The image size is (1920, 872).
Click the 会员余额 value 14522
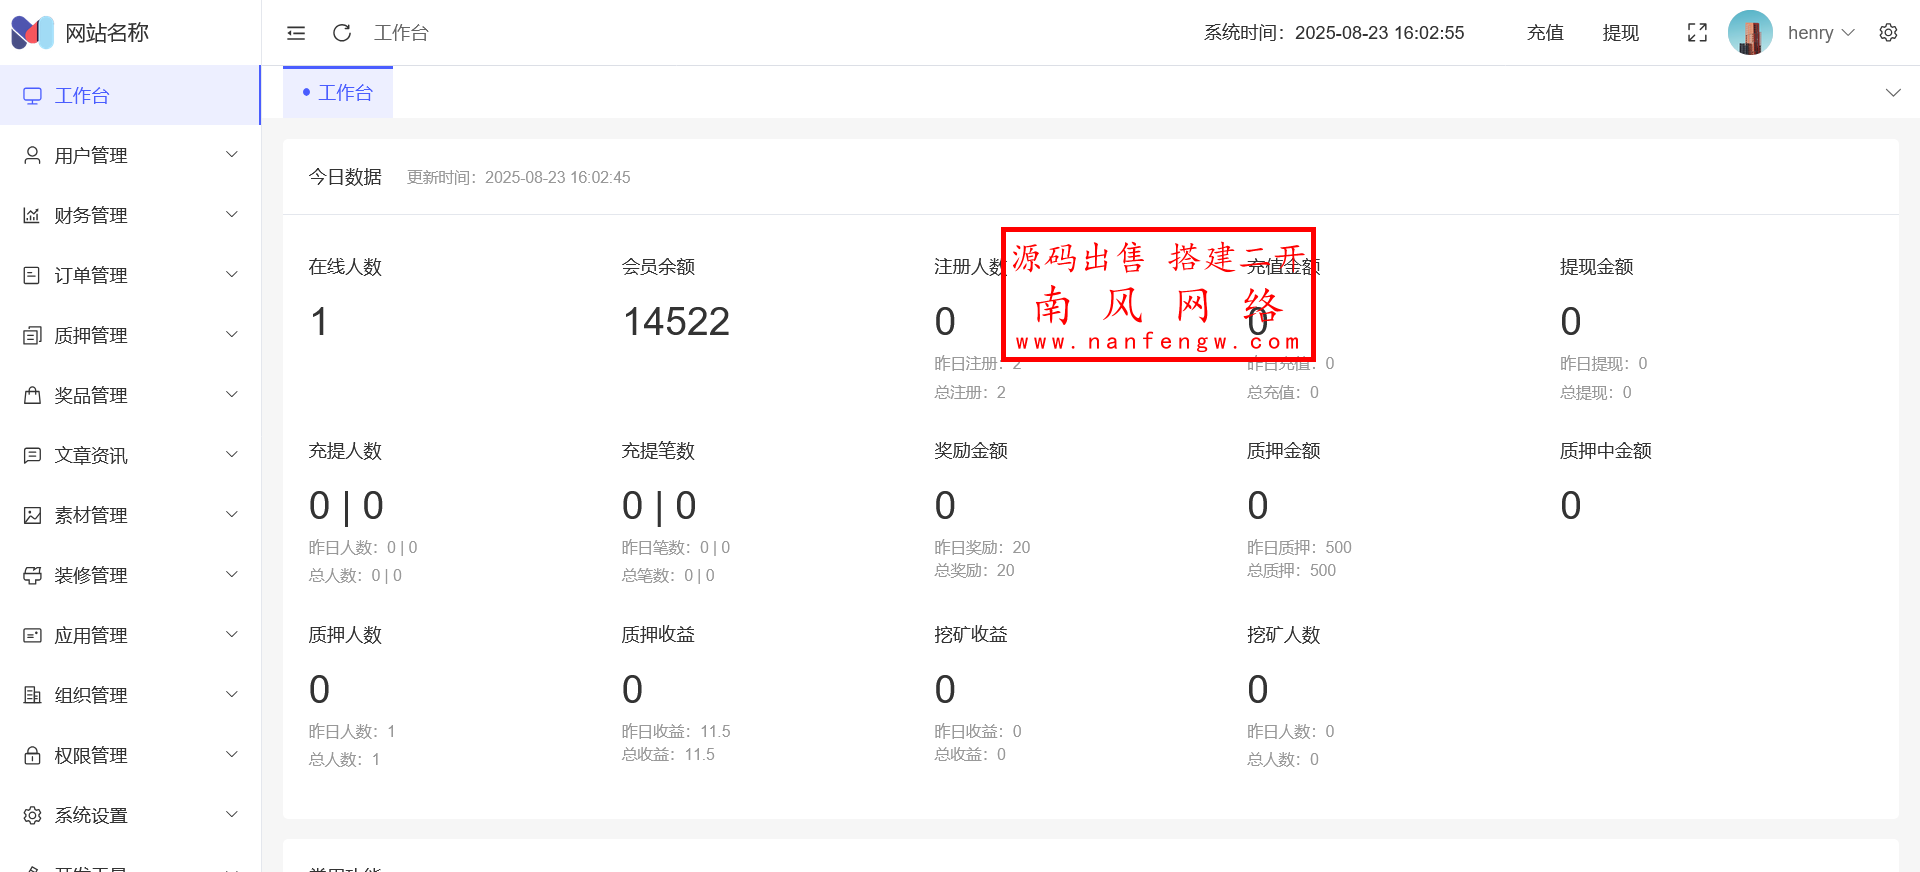coord(676,322)
